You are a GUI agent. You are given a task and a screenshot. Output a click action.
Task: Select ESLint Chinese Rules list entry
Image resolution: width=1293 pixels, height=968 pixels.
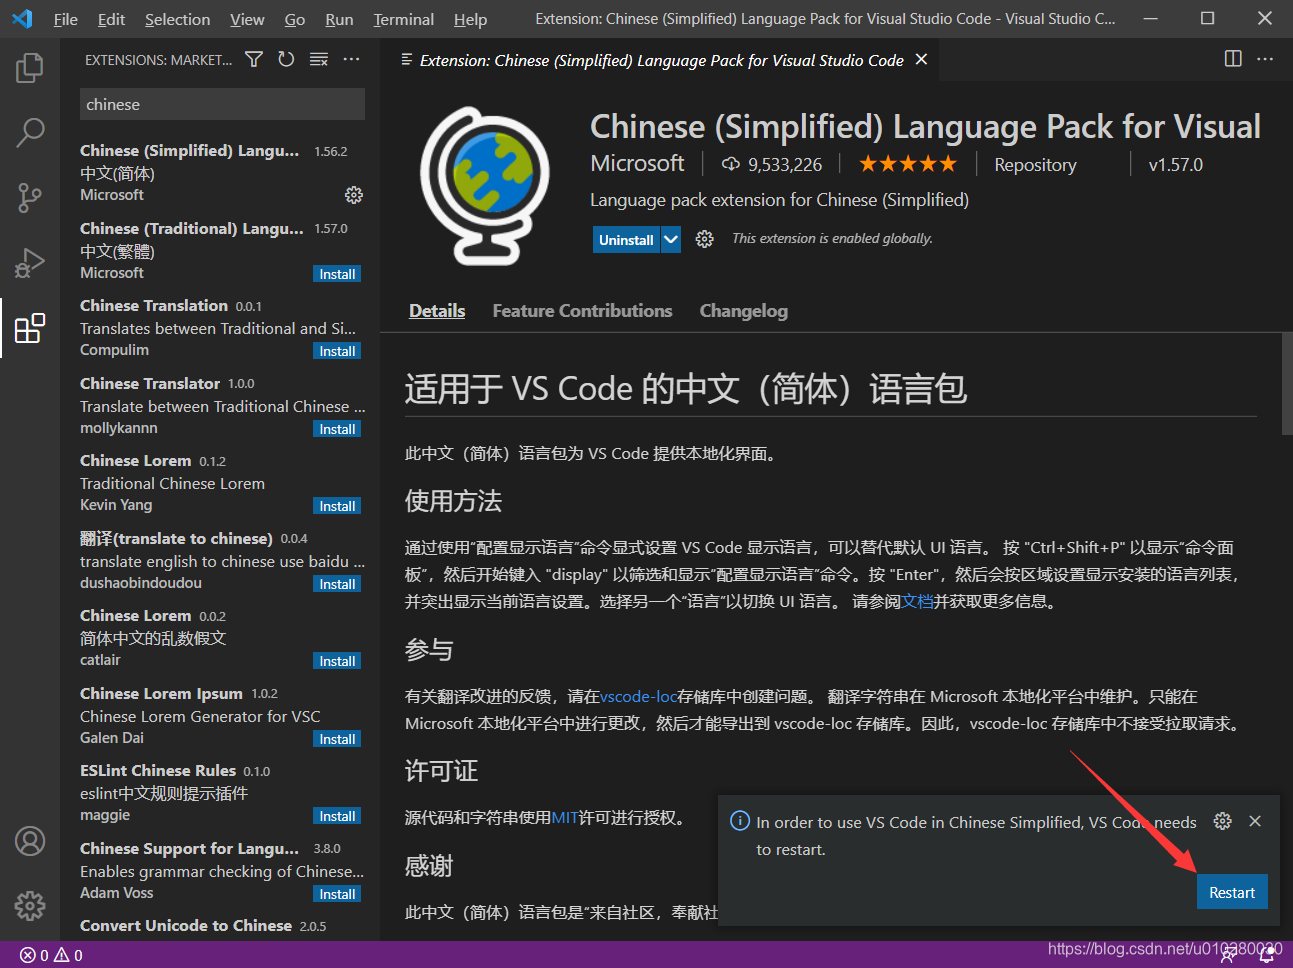point(221,792)
